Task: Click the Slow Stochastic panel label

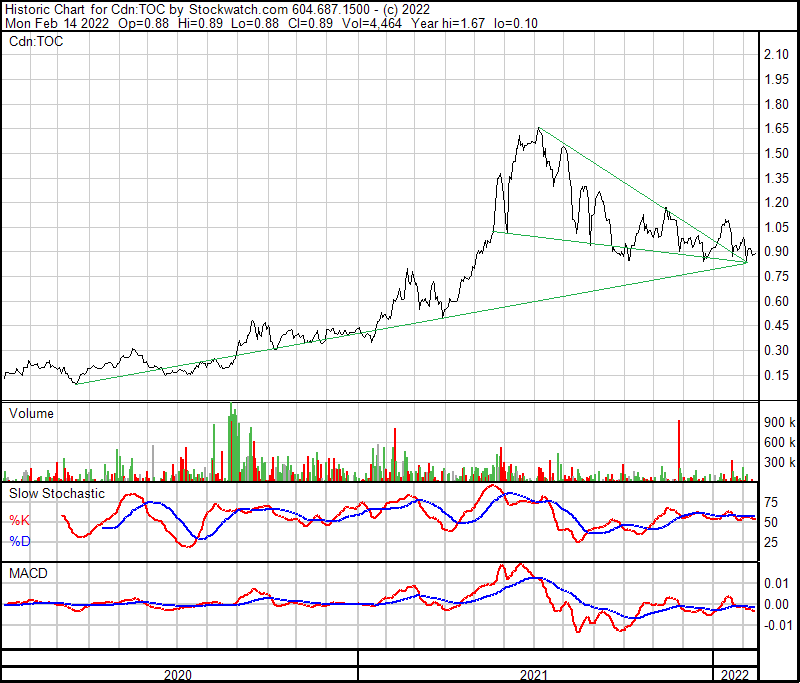Action: tap(57, 493)
